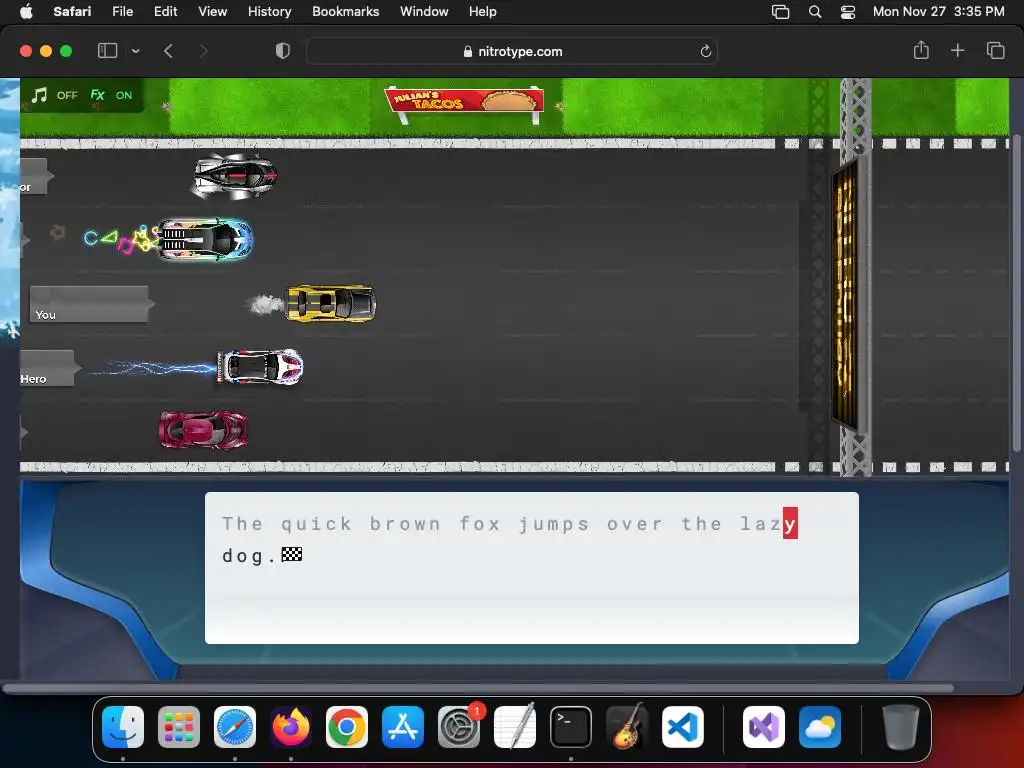
Task: Open Firefox from the Dock
Action: 291,726
